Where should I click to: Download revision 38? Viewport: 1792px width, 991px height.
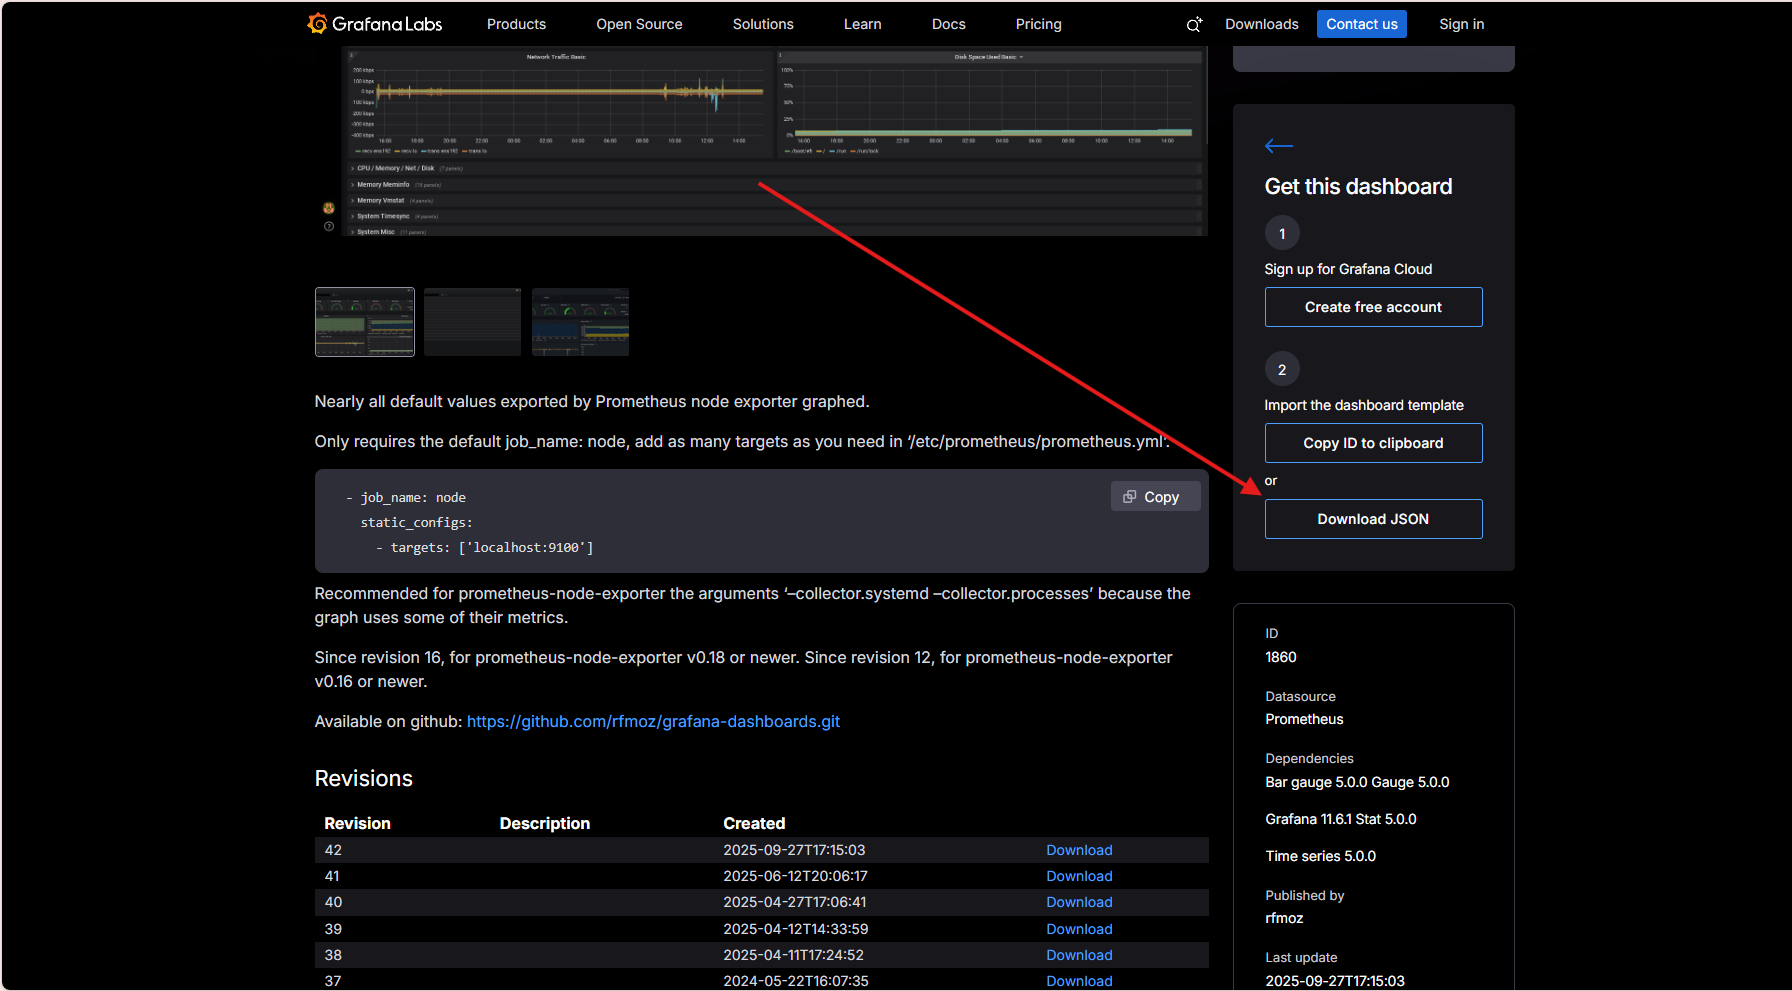pyautogui.click(x=1079, y=955)
